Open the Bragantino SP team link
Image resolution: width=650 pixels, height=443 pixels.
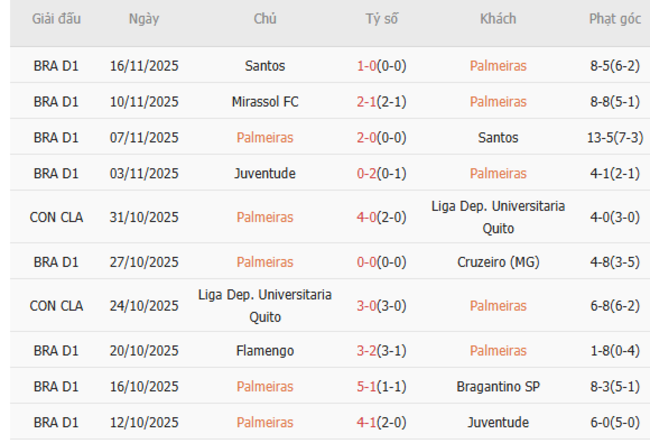pyautogui.click(x=498, y=386)
